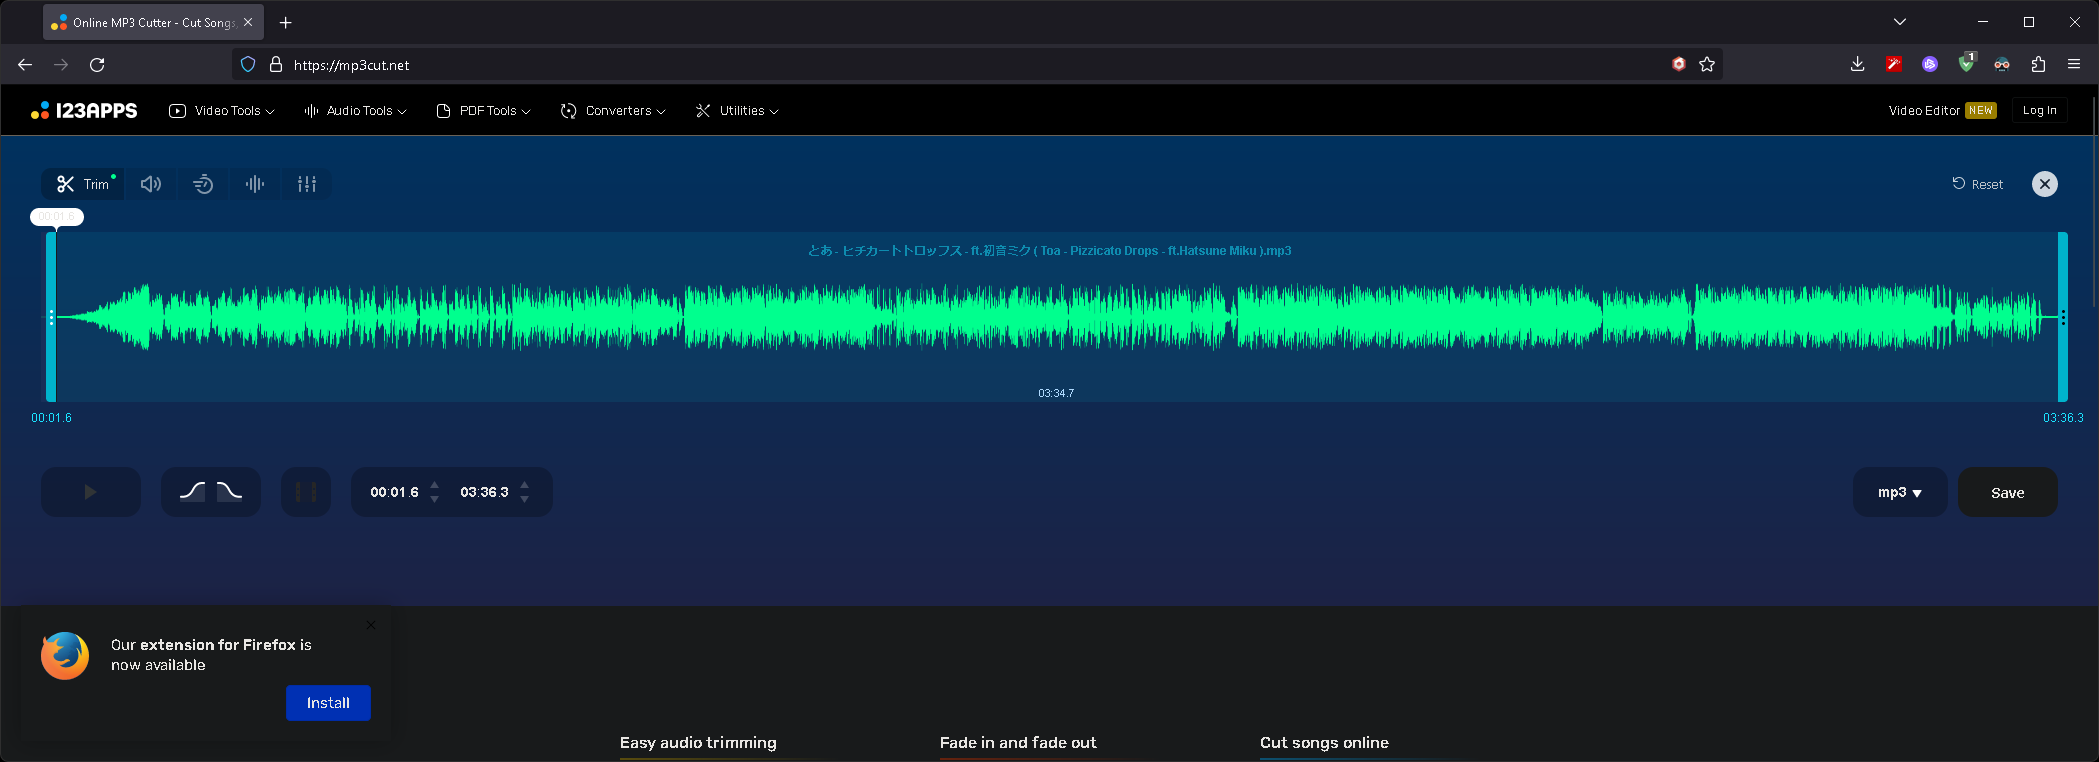Open the Video Tools menu
The width and height of the screenshot is (2099, 762).
(222, 111)
